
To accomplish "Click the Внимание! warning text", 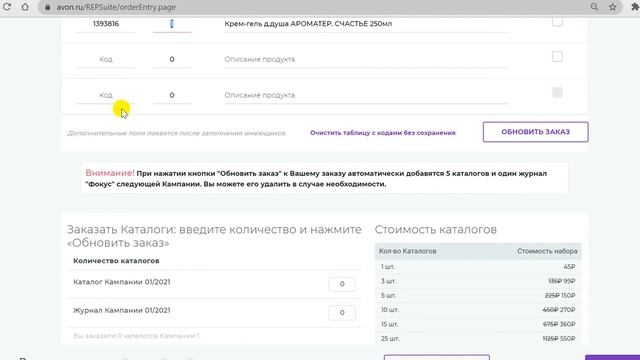I will click(x=110, y=173).
